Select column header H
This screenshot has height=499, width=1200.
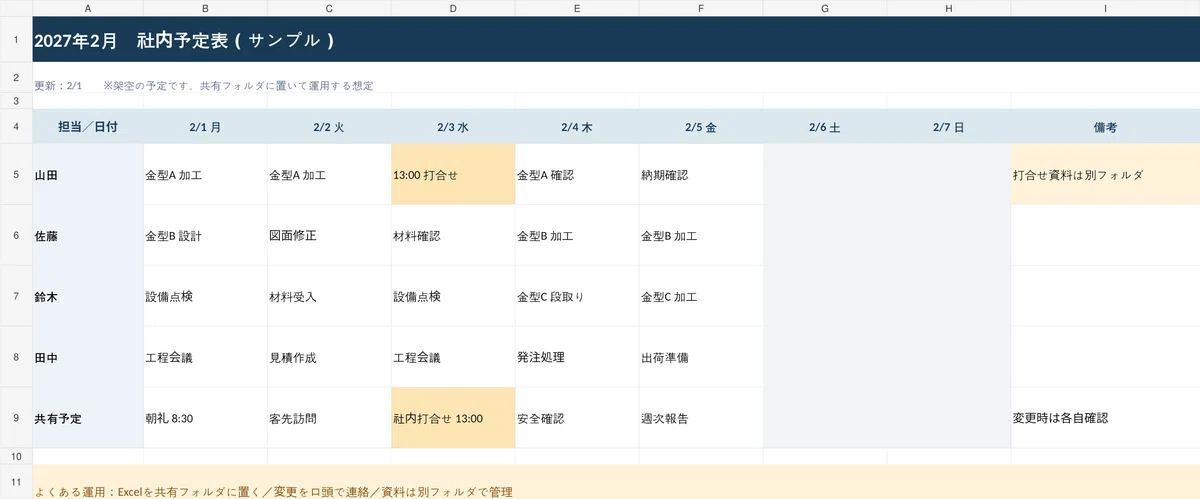tap(949, 8)
